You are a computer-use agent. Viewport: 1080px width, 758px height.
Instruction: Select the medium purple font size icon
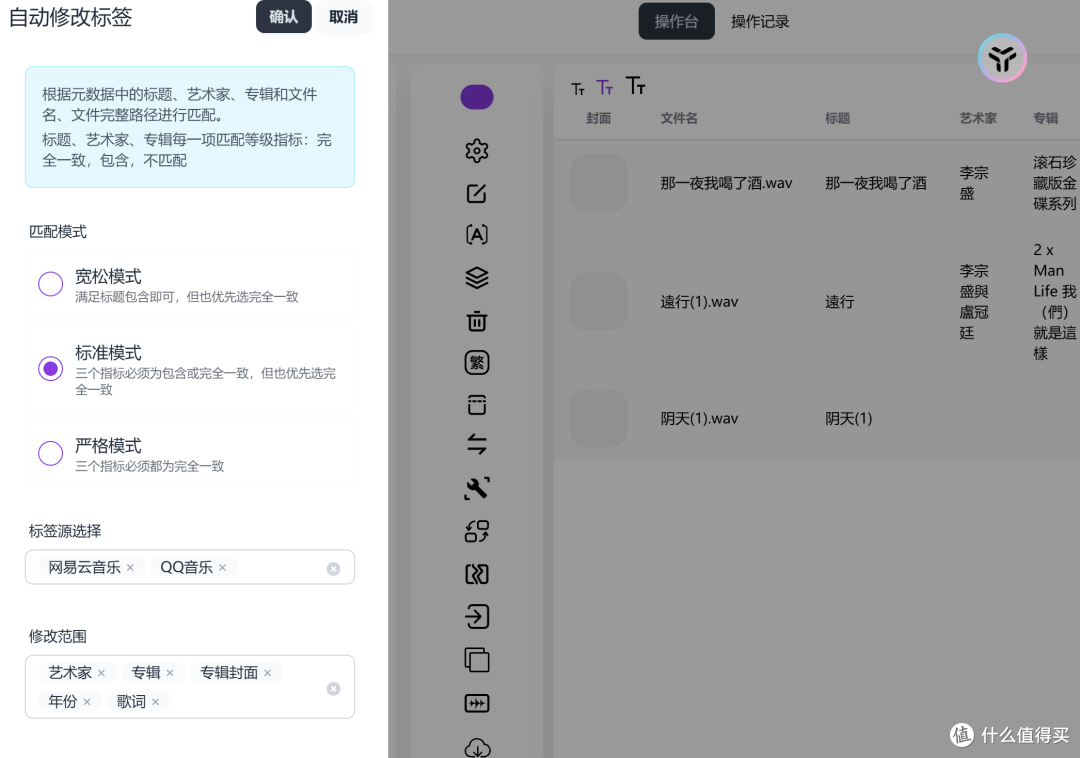(605, 87)
